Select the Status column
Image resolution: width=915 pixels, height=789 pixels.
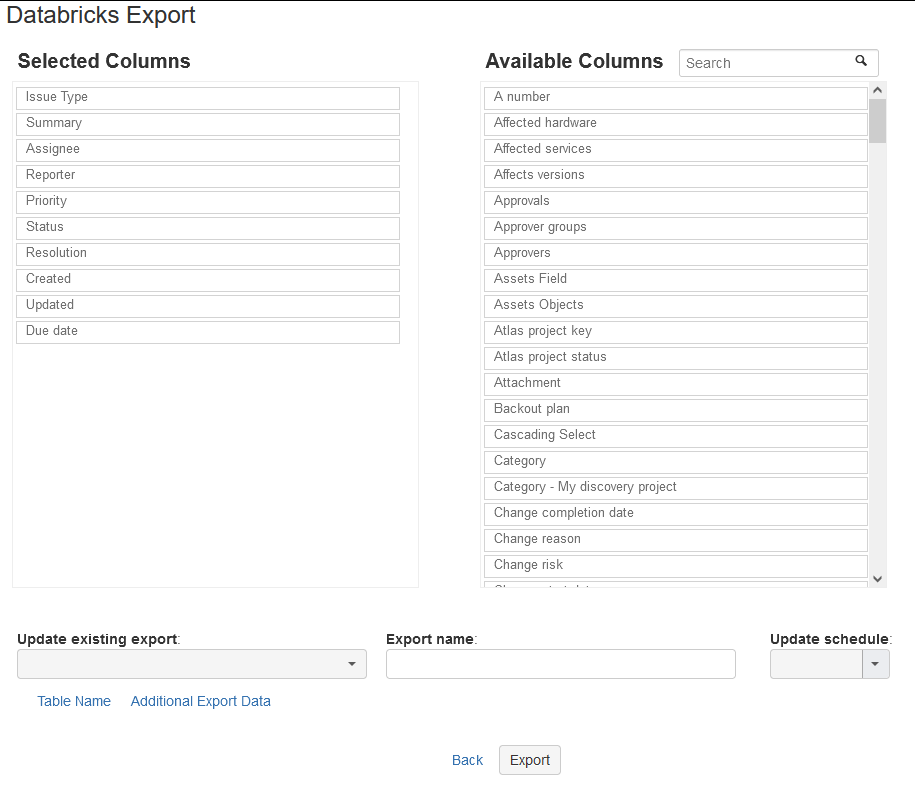pos(208,228)
